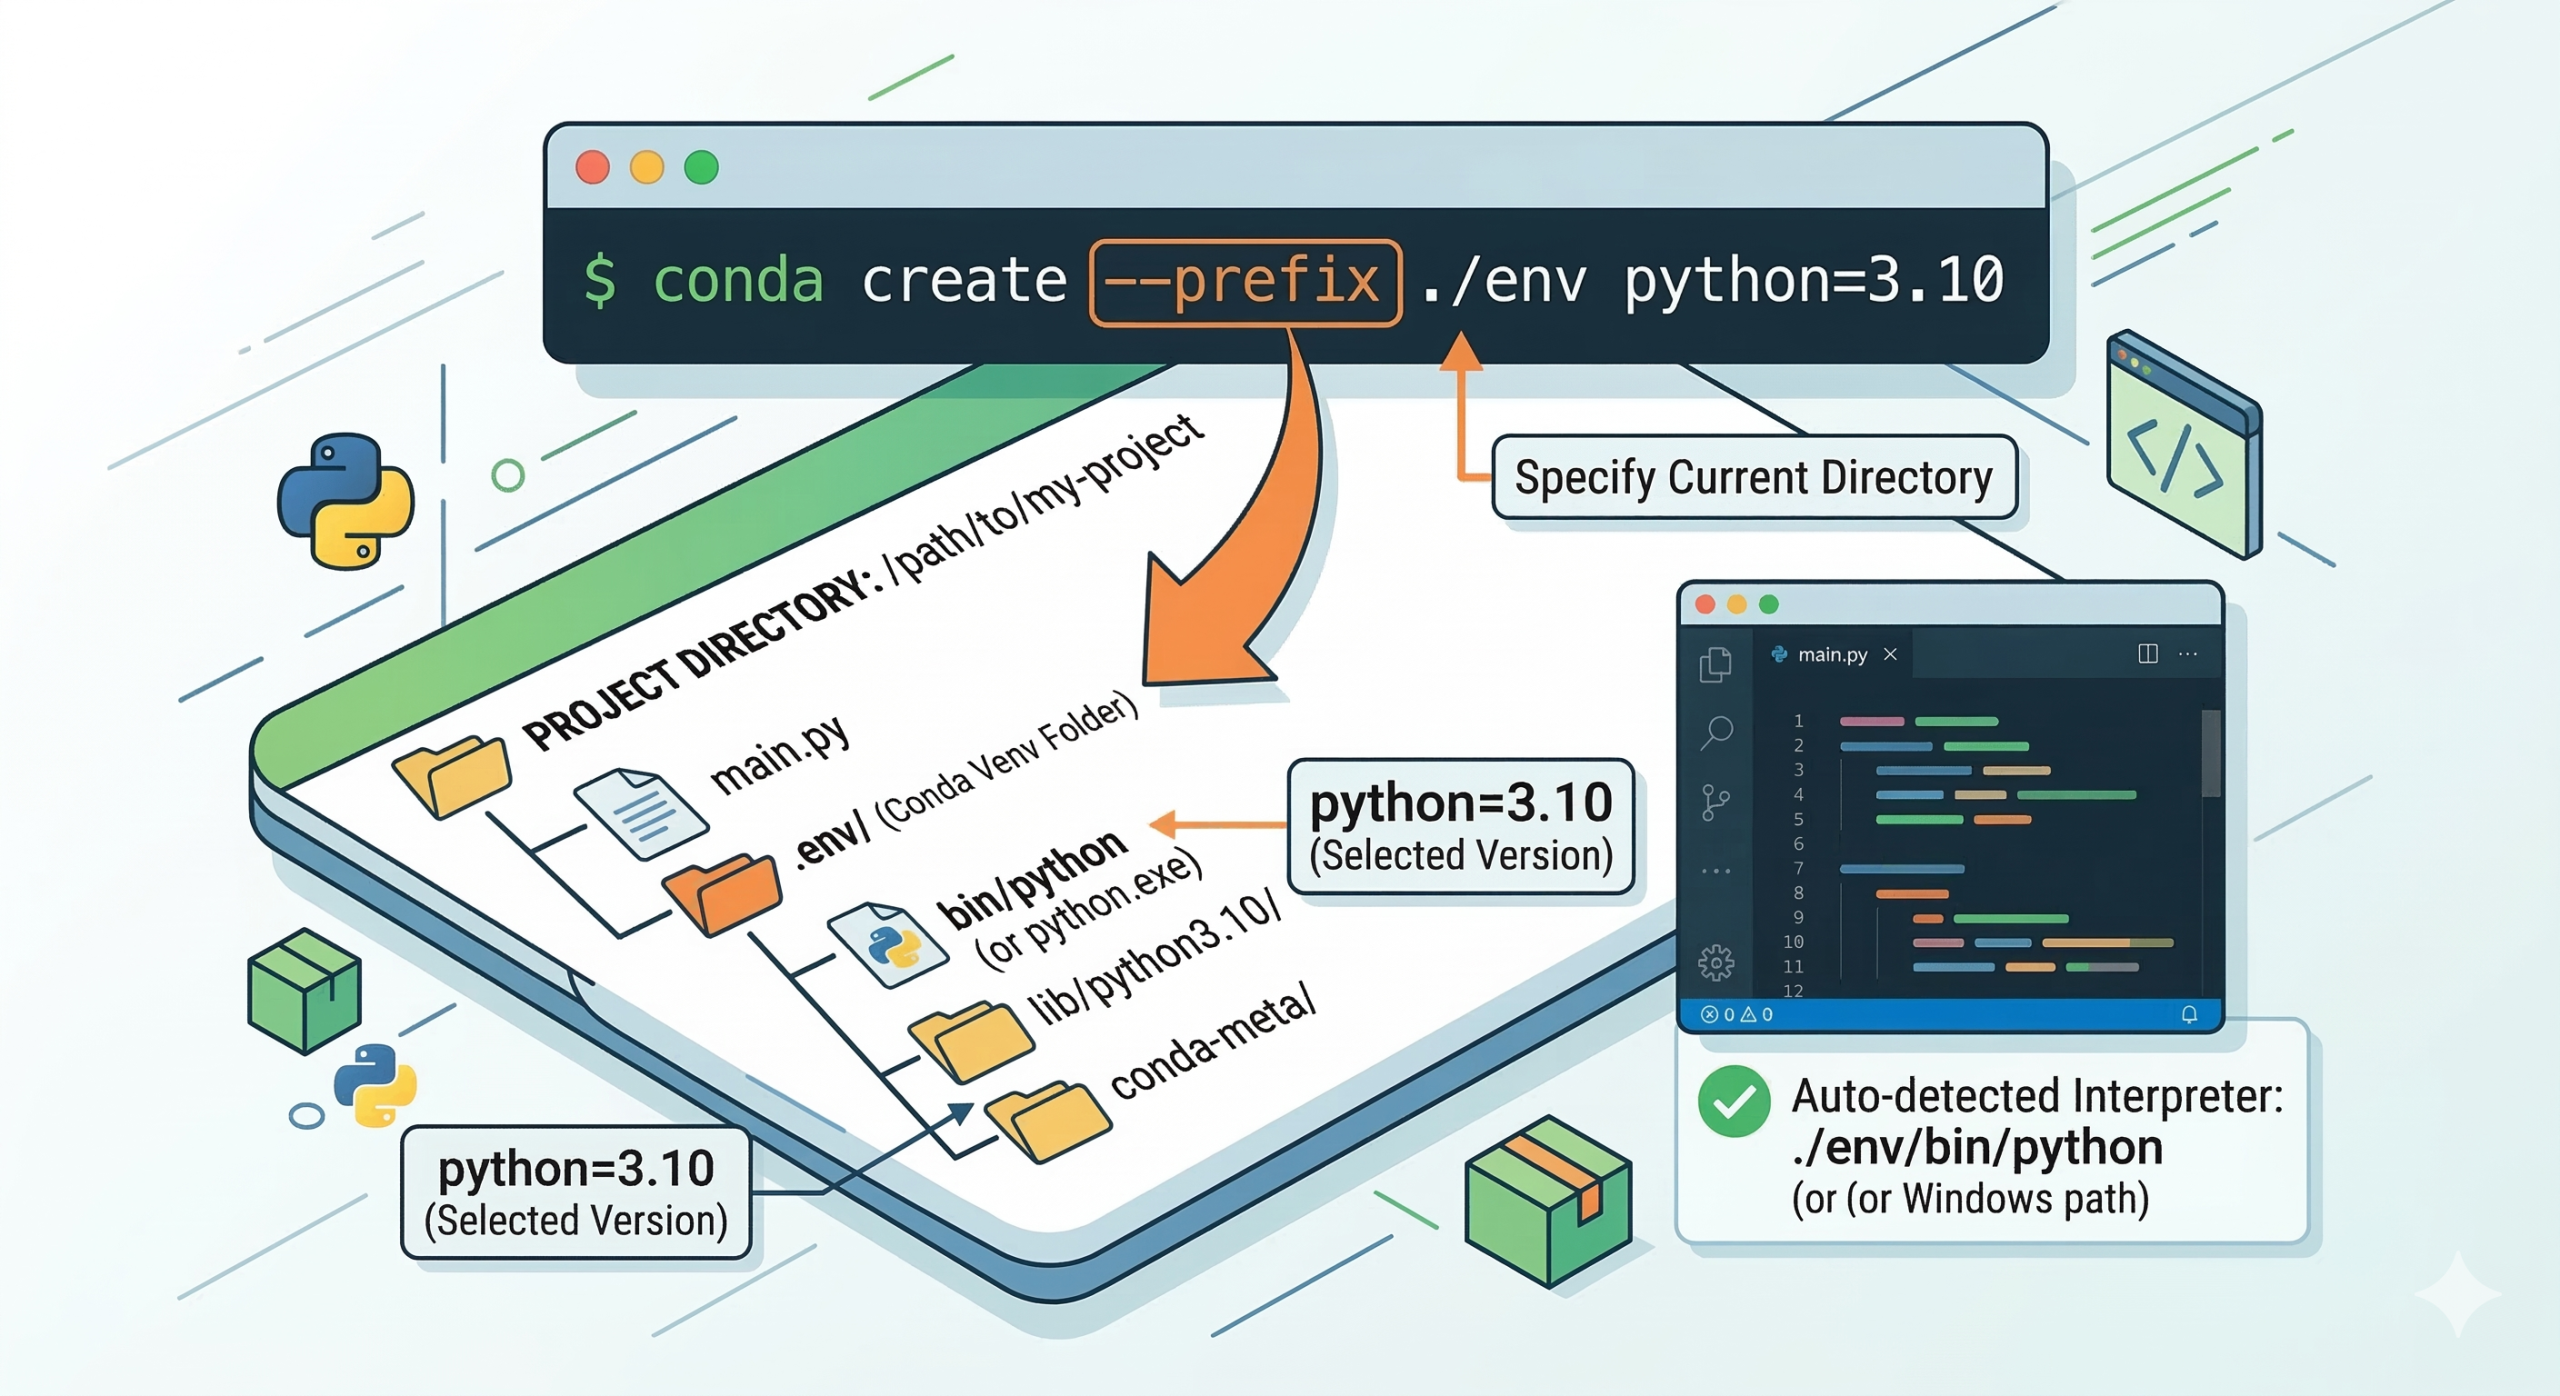The image size is (2560, 1396).
Task: Click the green checkmark for Auto-detected Interpreter
Action: [x=1734, y=1101]
